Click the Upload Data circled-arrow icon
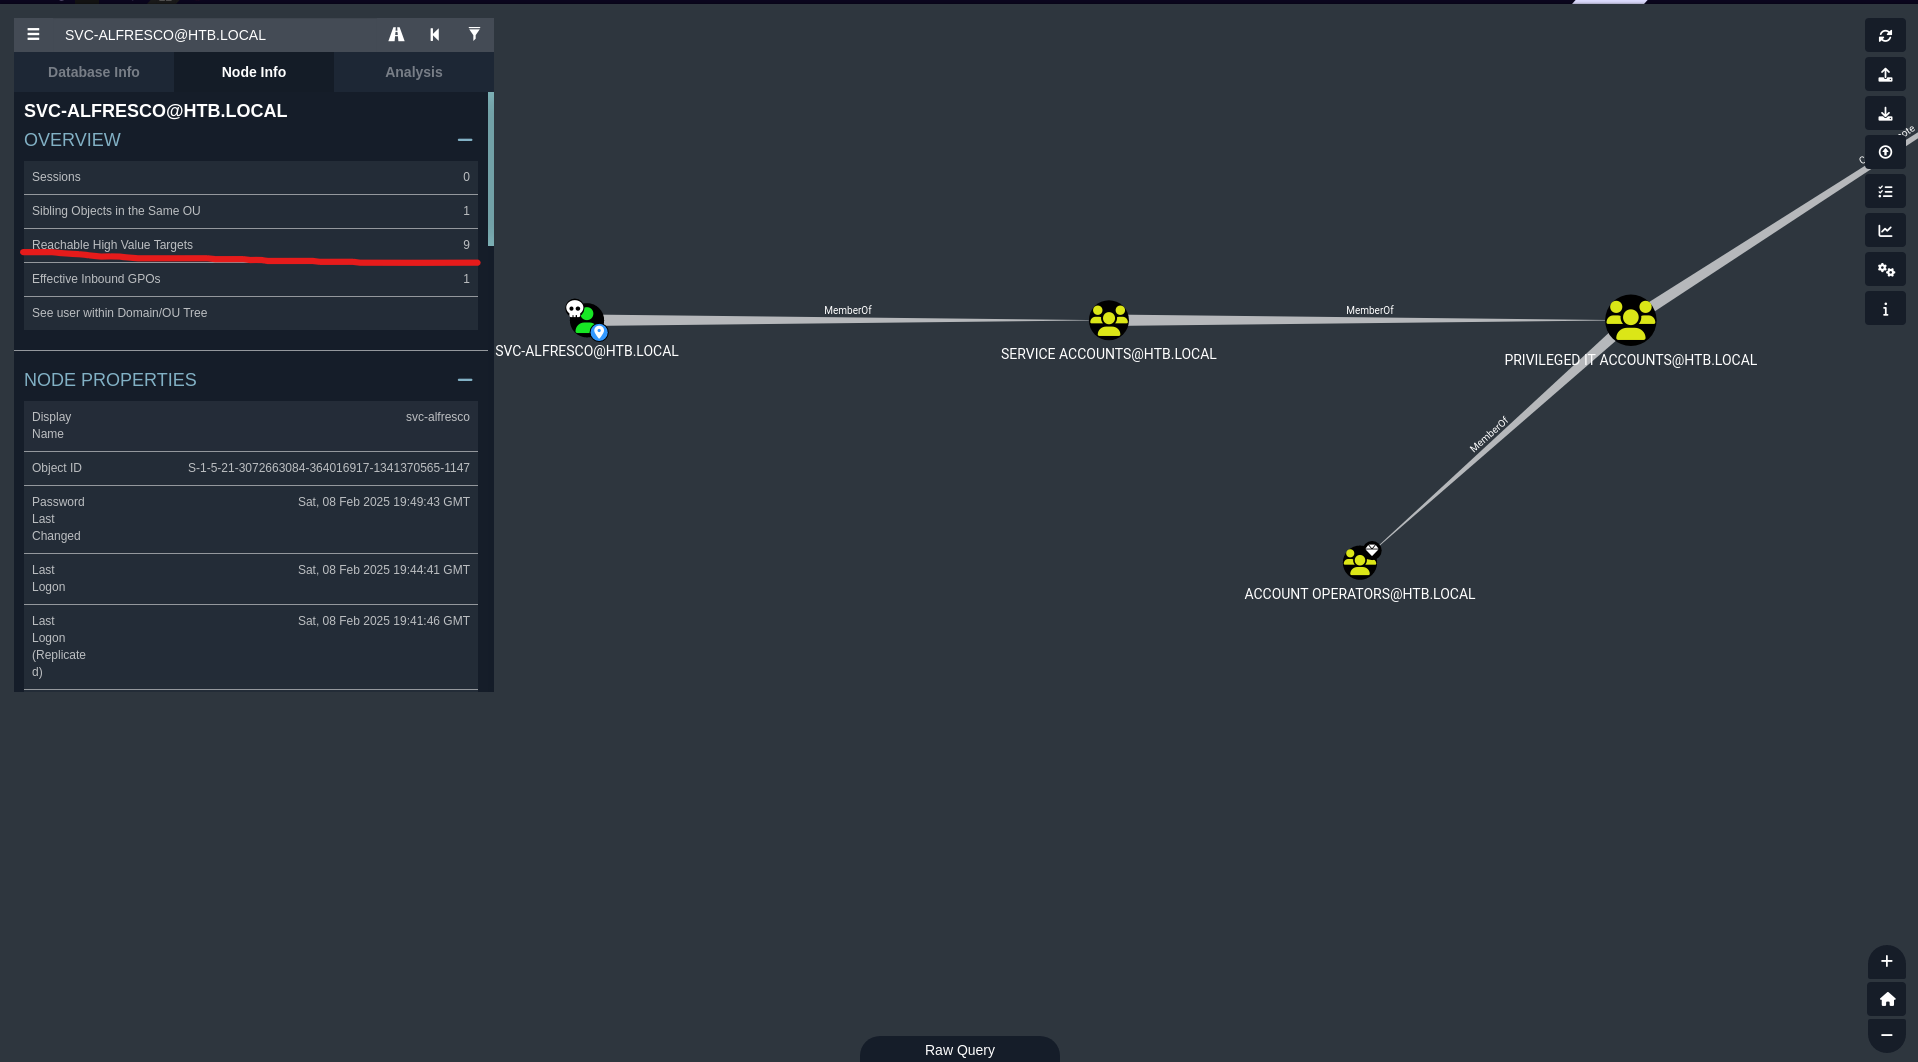The image size is (1918, 1062). (1884, 153)
